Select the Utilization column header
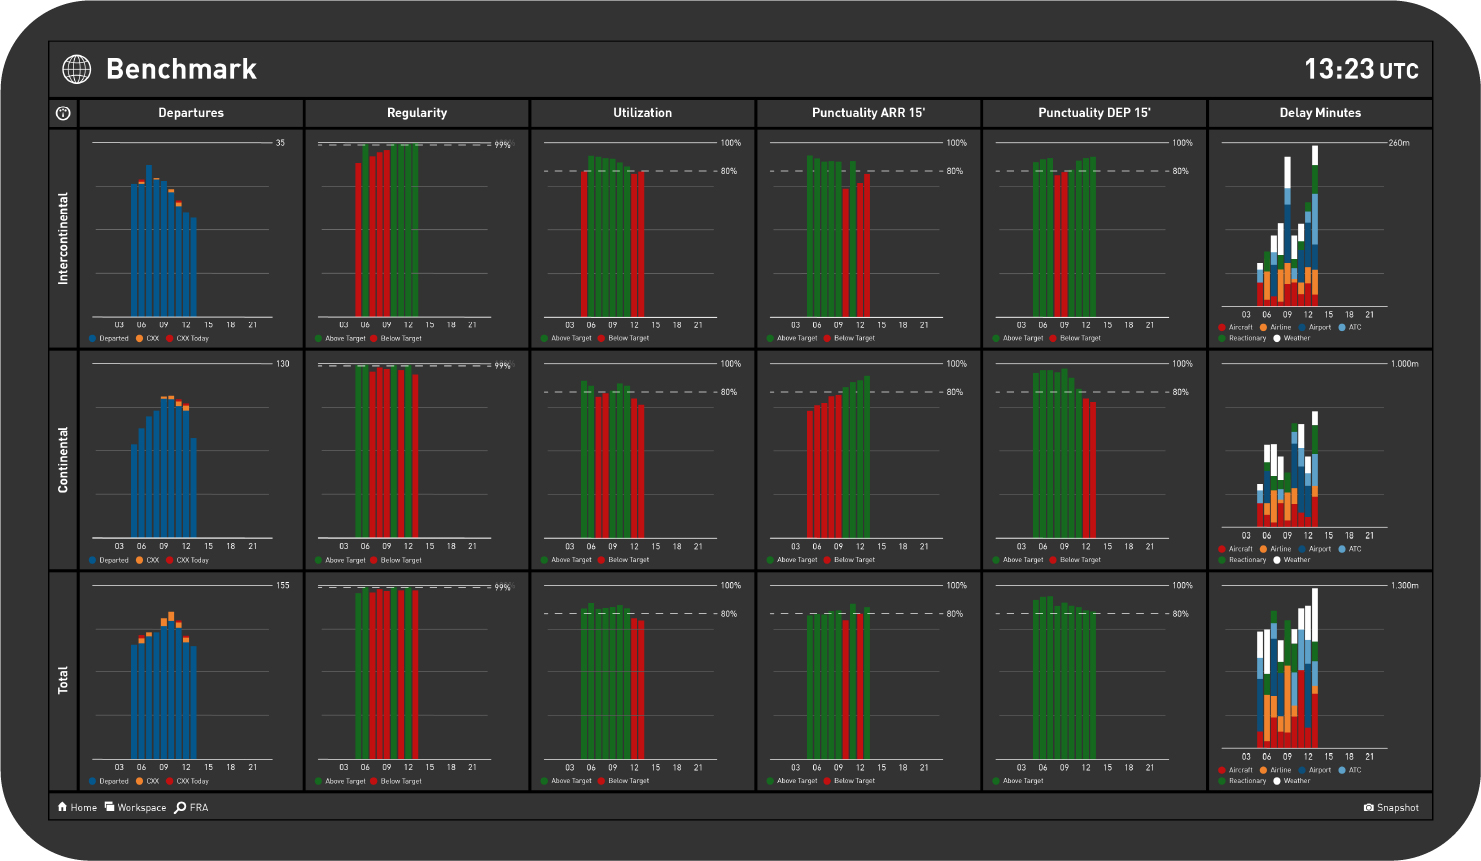The width and height of the screenshot is (1481, 861). point(643,113)
